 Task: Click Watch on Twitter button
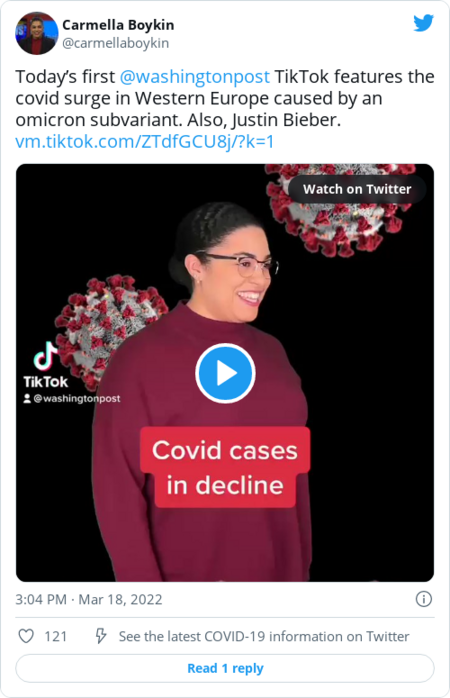357,189
